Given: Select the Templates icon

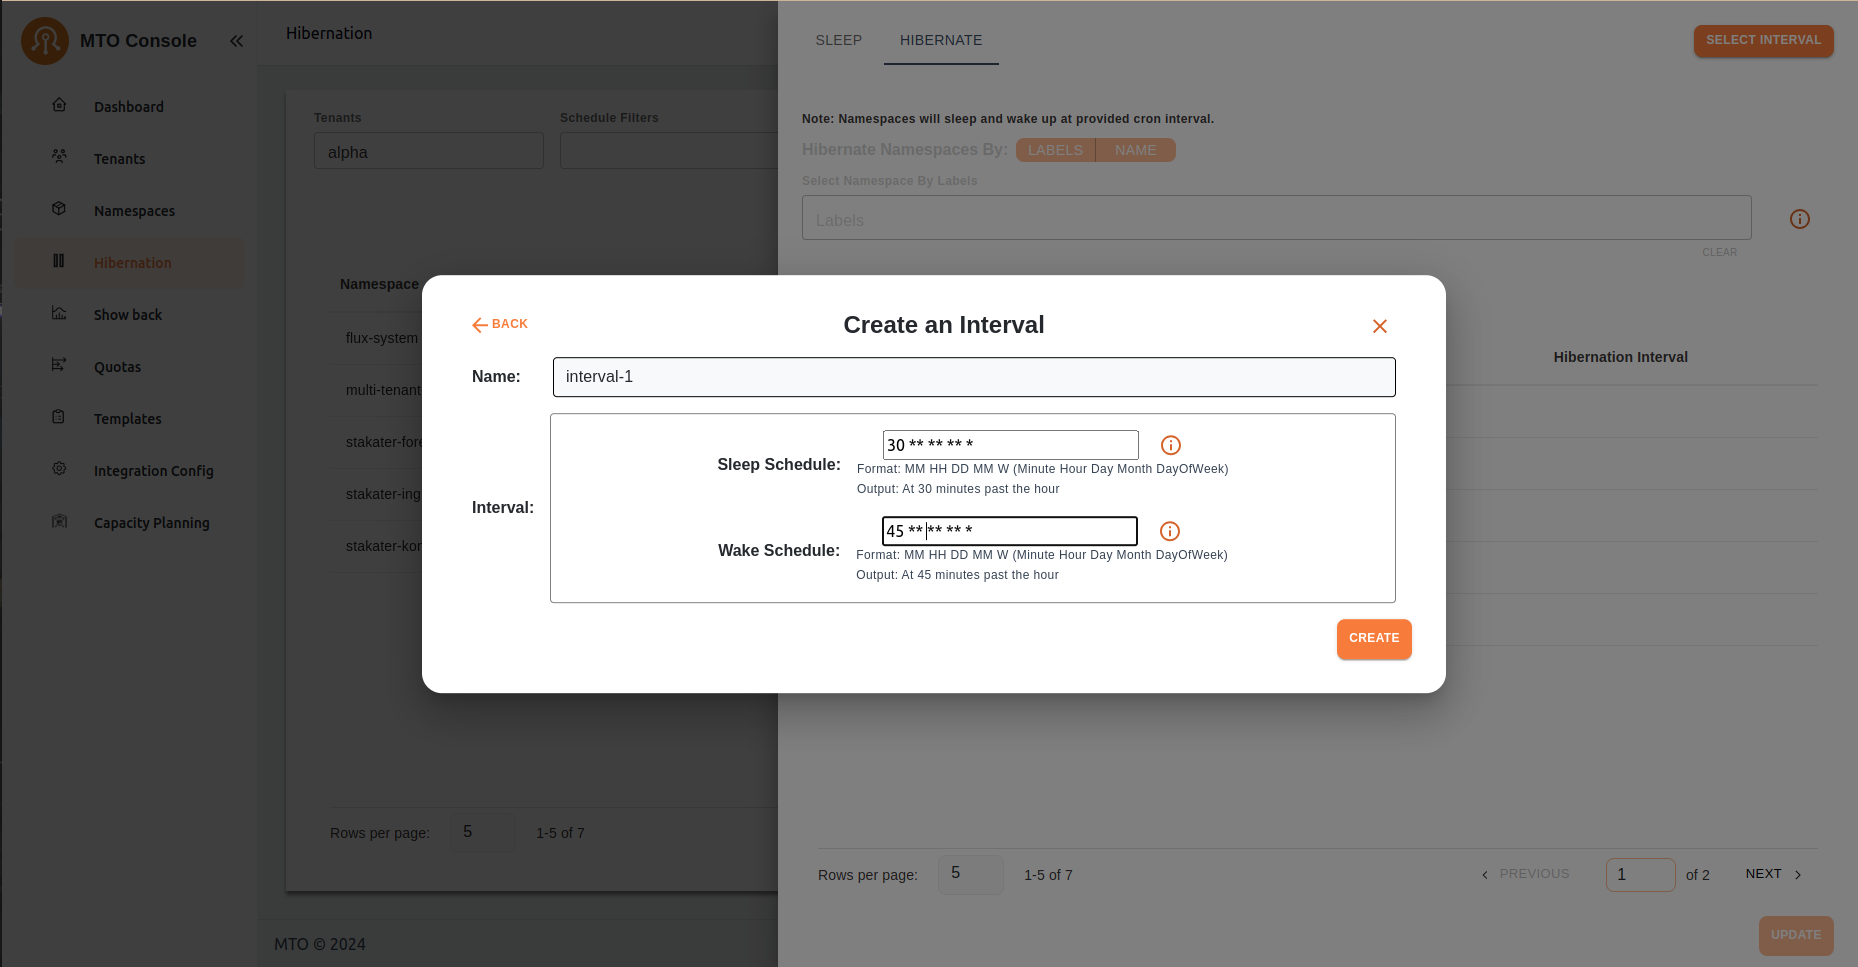Looking at the screenshot, I should click(59, 418).
